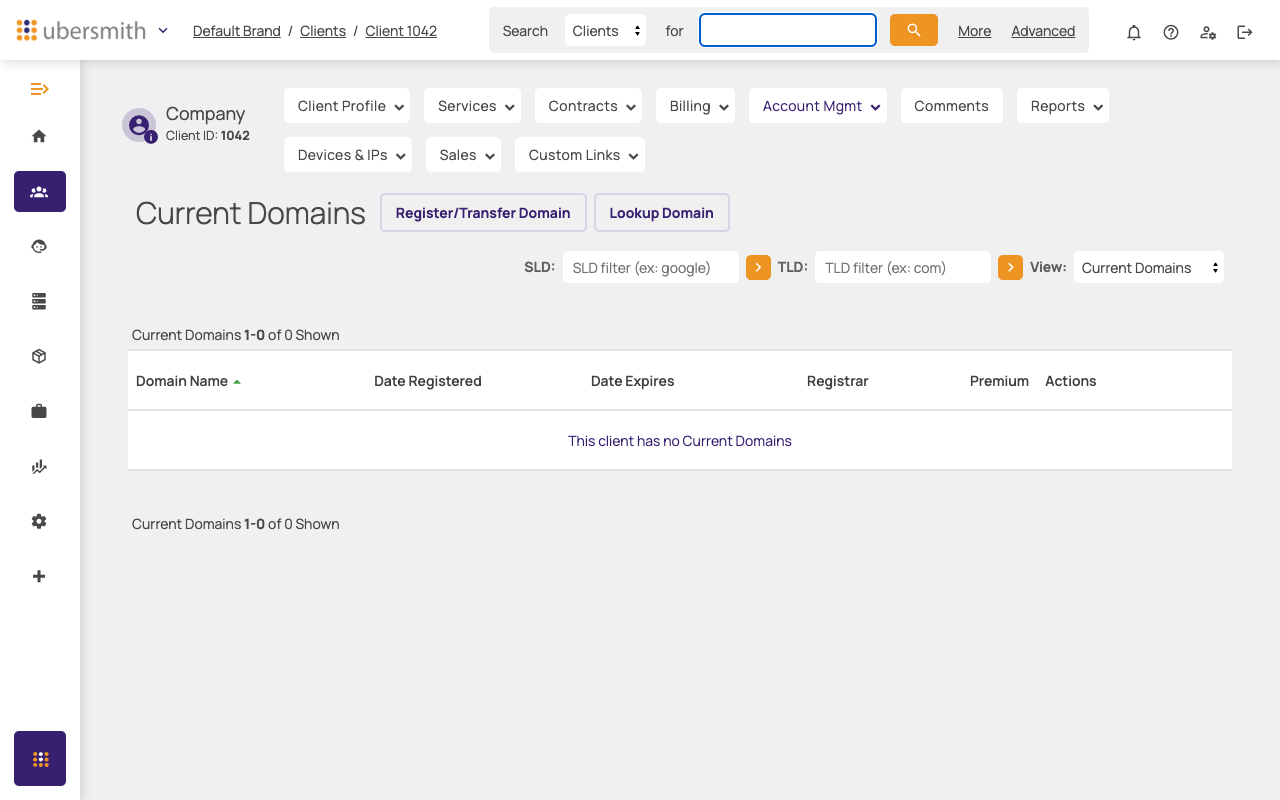Click the Company name text
The image size is (1280, 800).
click(206, 114)
